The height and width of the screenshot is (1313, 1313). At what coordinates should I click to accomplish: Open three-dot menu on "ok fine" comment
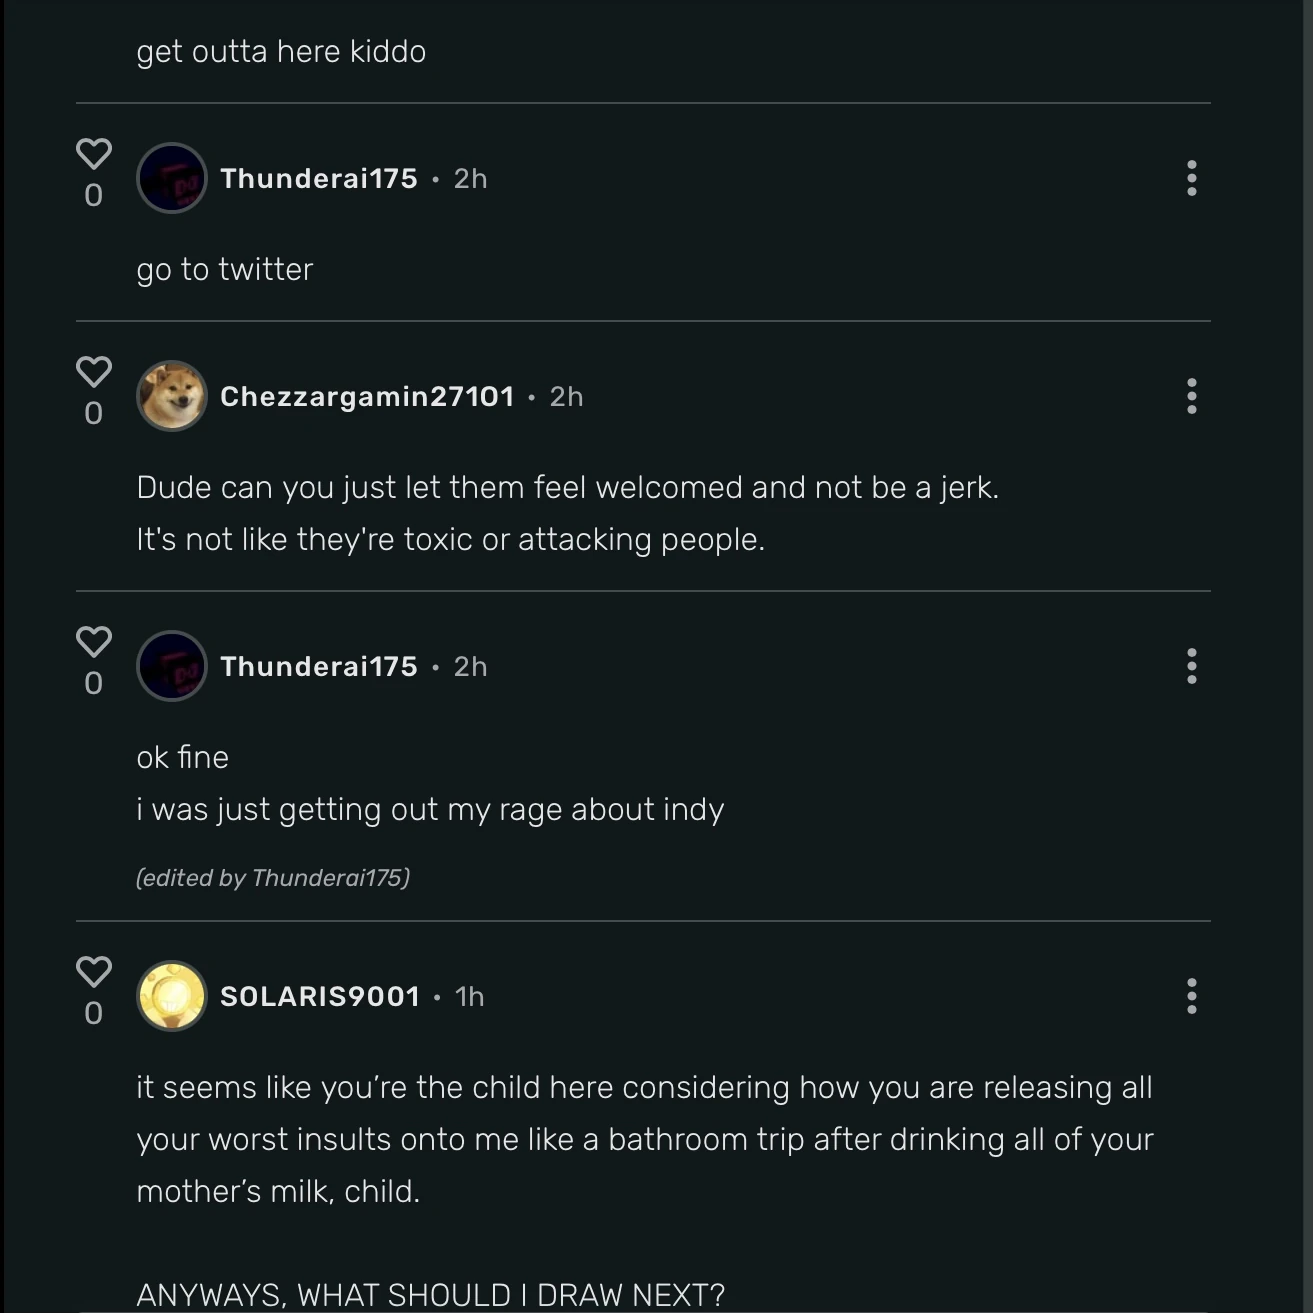tap(1190, 666)
